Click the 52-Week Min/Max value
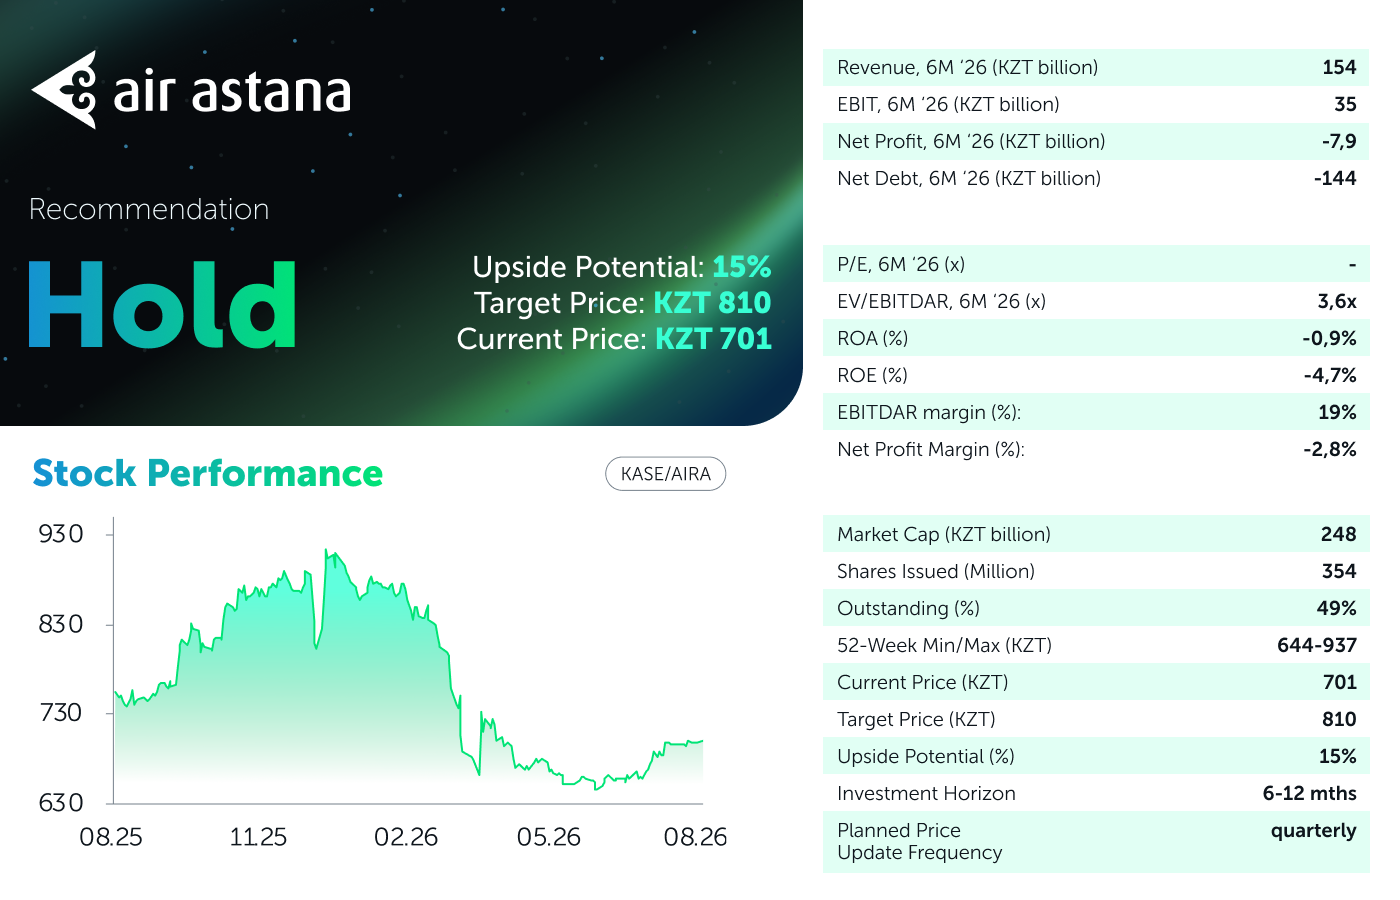1400x900 pixels. (1316, 645)
